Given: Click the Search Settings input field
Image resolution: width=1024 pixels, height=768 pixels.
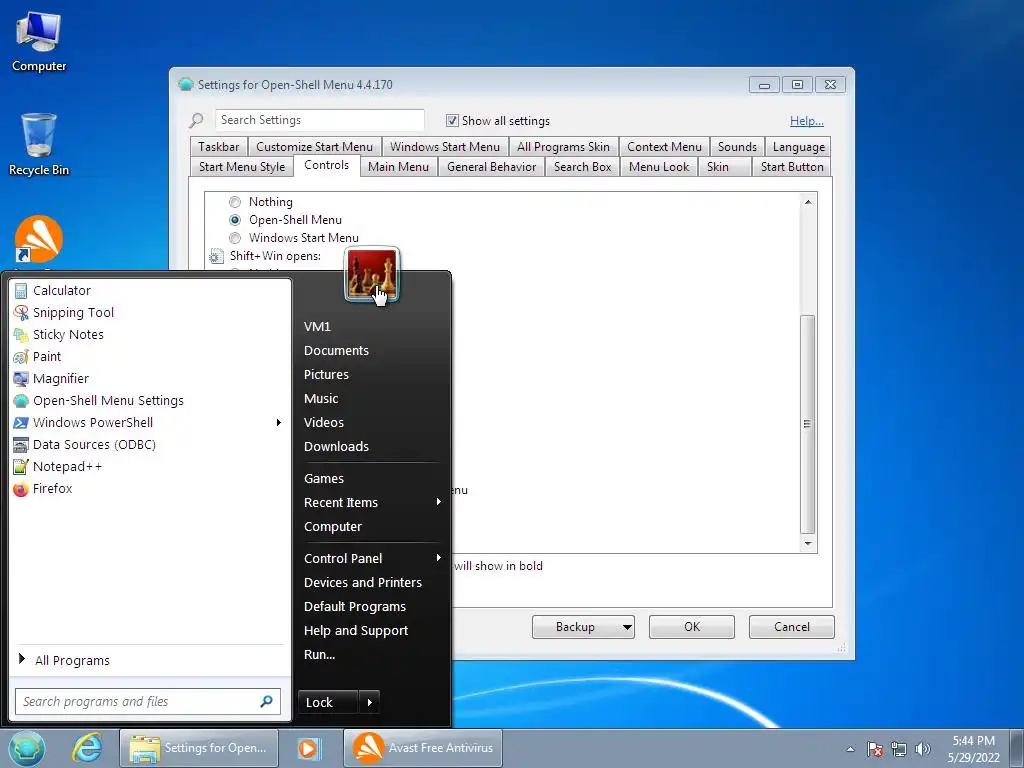Looking at the screenshot, I should coord(319,120).
